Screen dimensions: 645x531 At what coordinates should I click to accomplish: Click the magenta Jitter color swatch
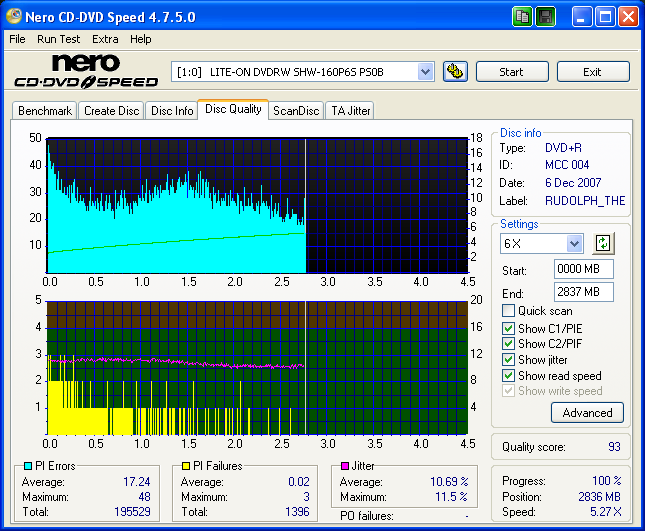click(345, 466)
